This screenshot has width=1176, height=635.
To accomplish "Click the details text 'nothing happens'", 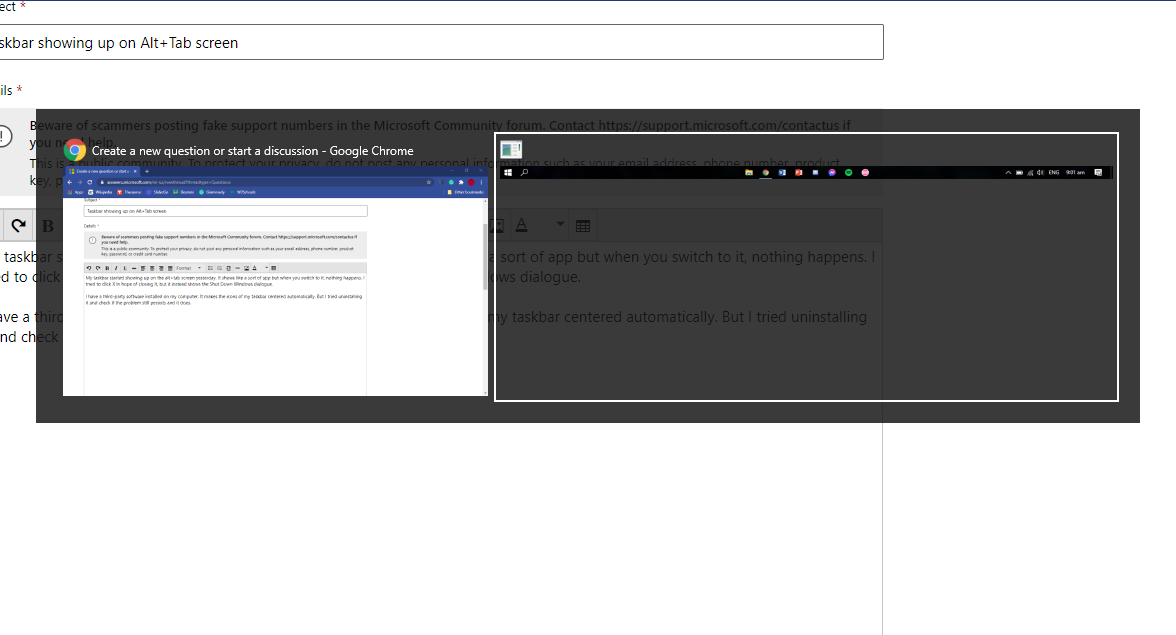I will click(808, 256).
